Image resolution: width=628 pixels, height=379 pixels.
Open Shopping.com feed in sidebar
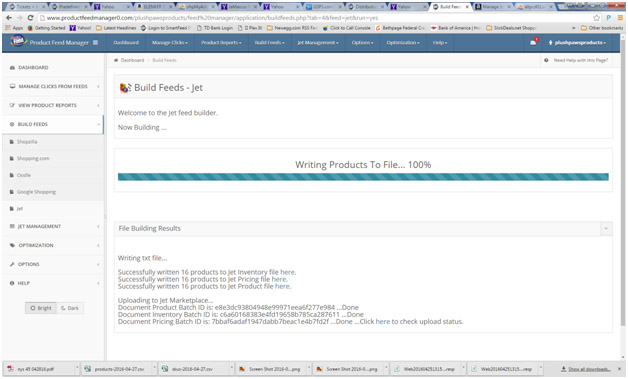click(33, 159)
